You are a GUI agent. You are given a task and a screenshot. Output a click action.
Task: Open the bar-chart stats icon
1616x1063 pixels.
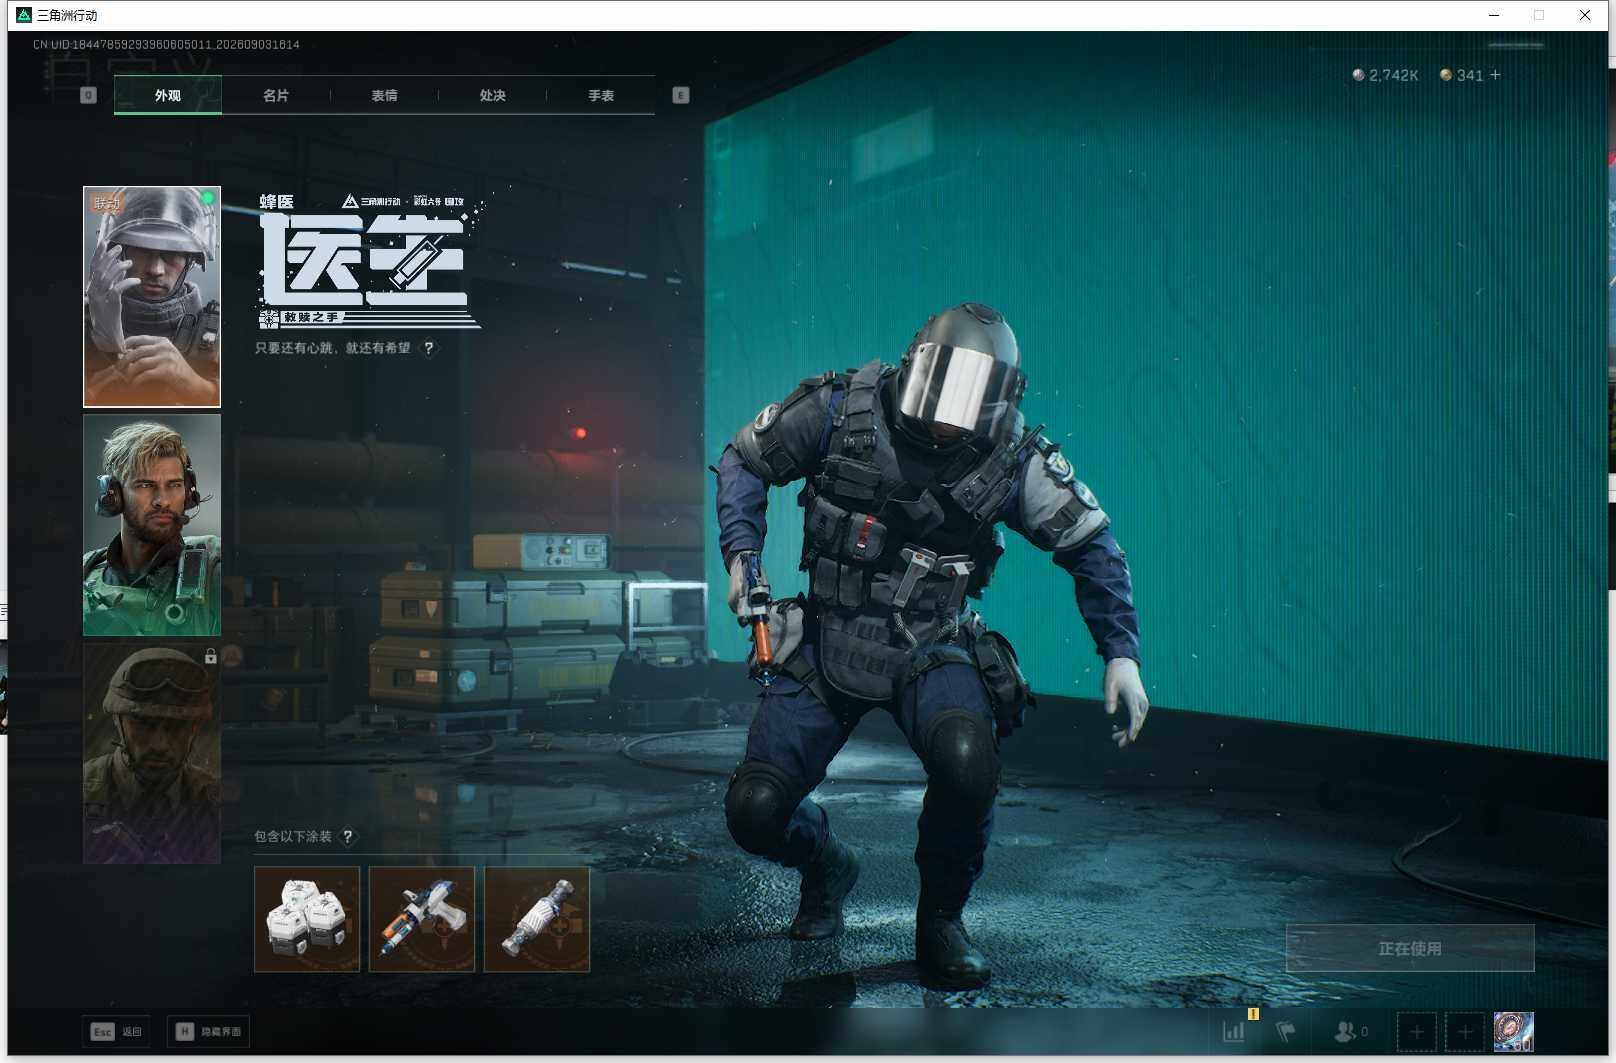coord(1234,1031)
